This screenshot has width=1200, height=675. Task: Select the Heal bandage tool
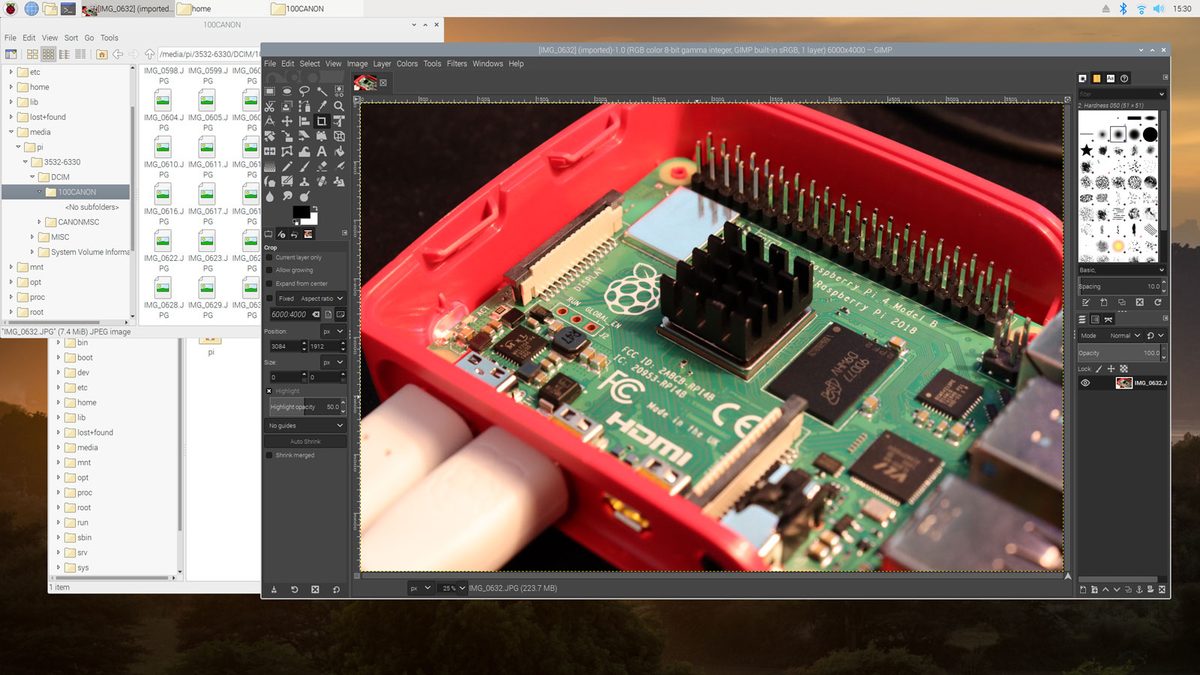click(322, 181)
